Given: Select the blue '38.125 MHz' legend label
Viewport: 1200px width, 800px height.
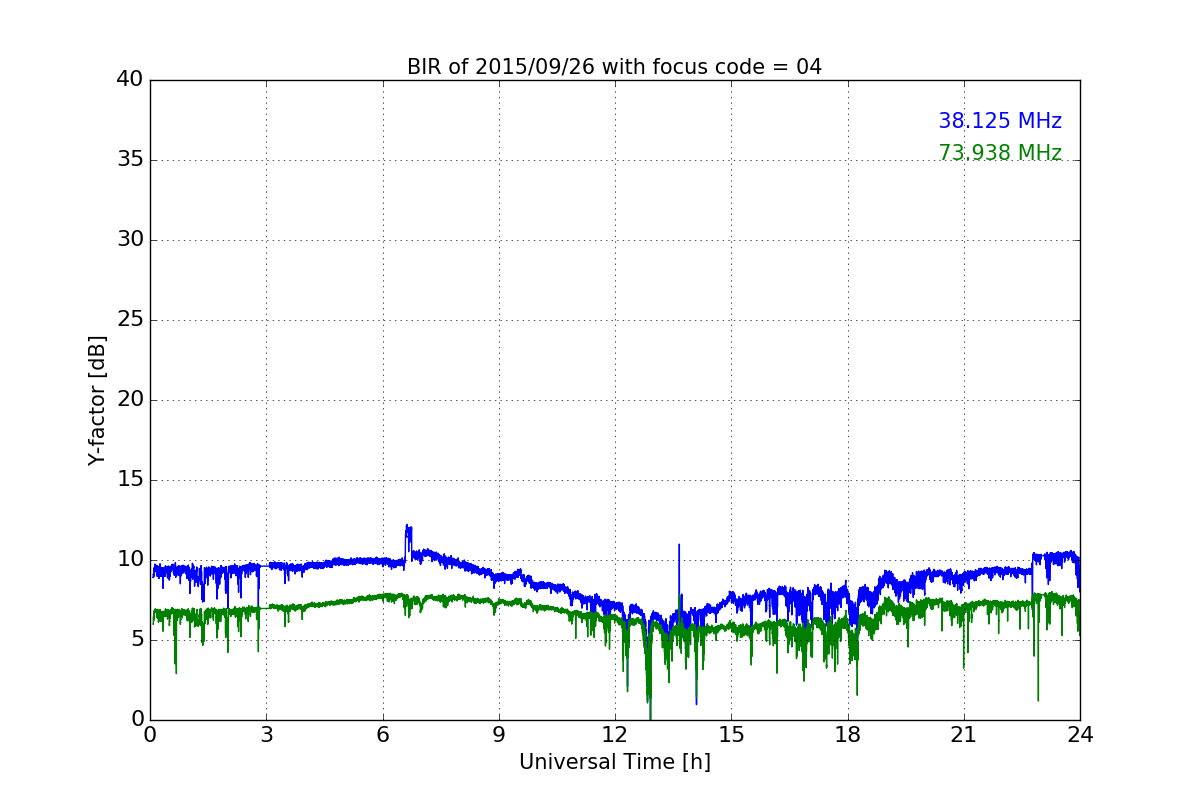Looking at the screenshot, I should 1000,121.
